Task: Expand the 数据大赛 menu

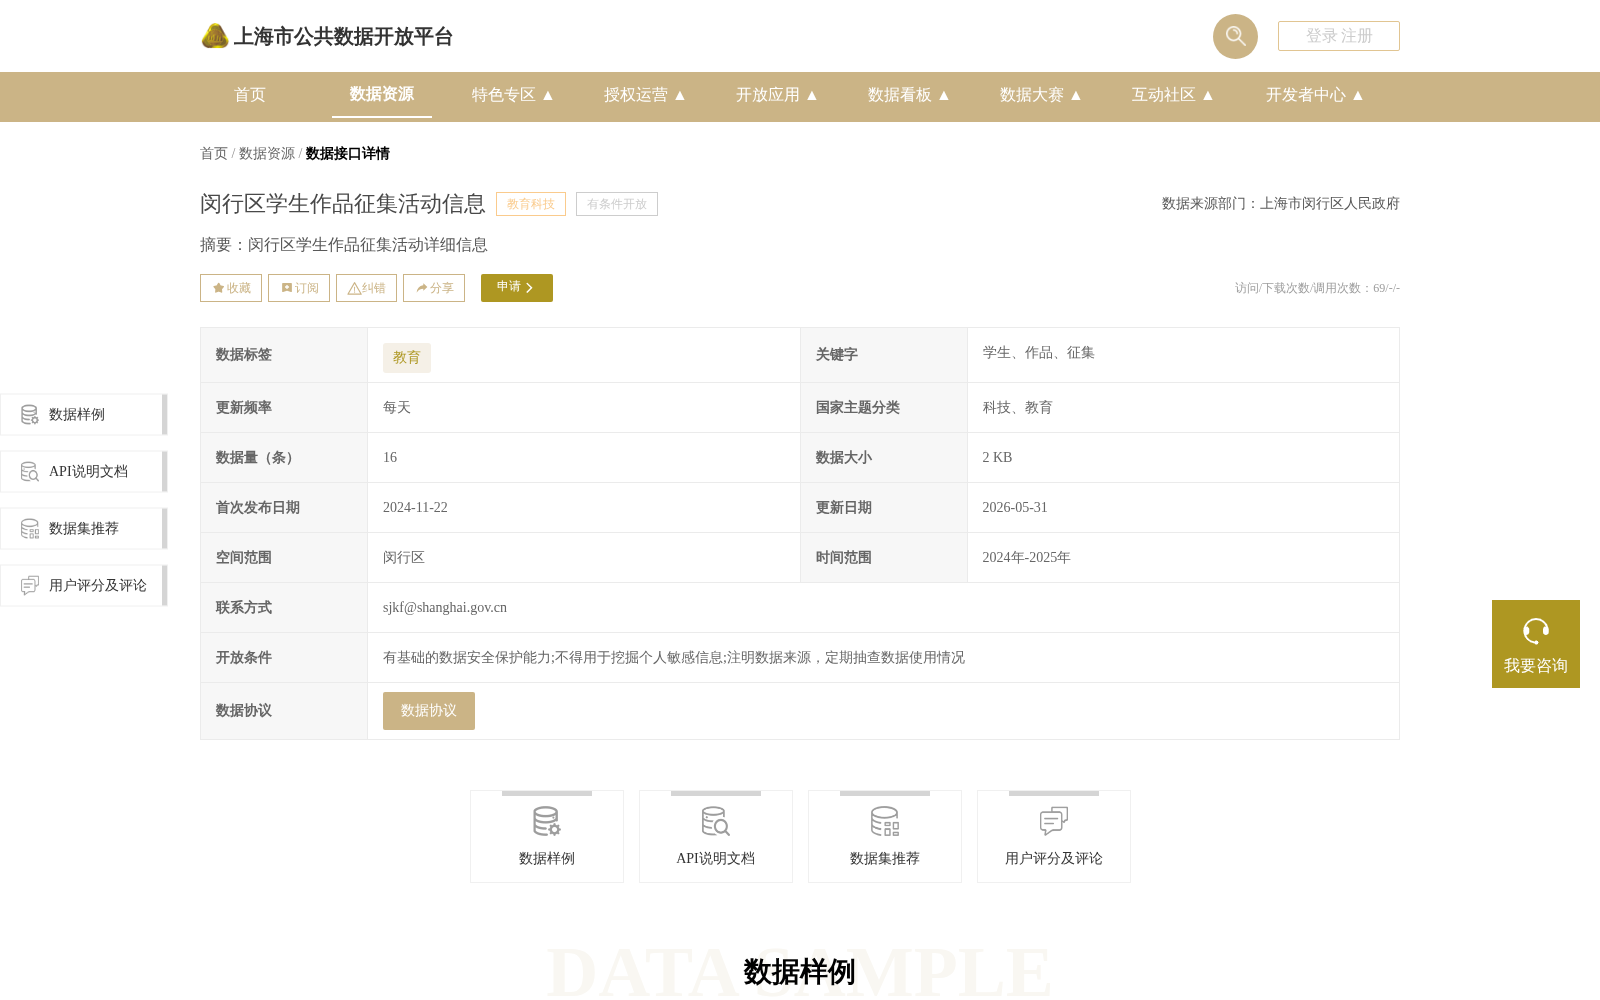Action: 1041,95
